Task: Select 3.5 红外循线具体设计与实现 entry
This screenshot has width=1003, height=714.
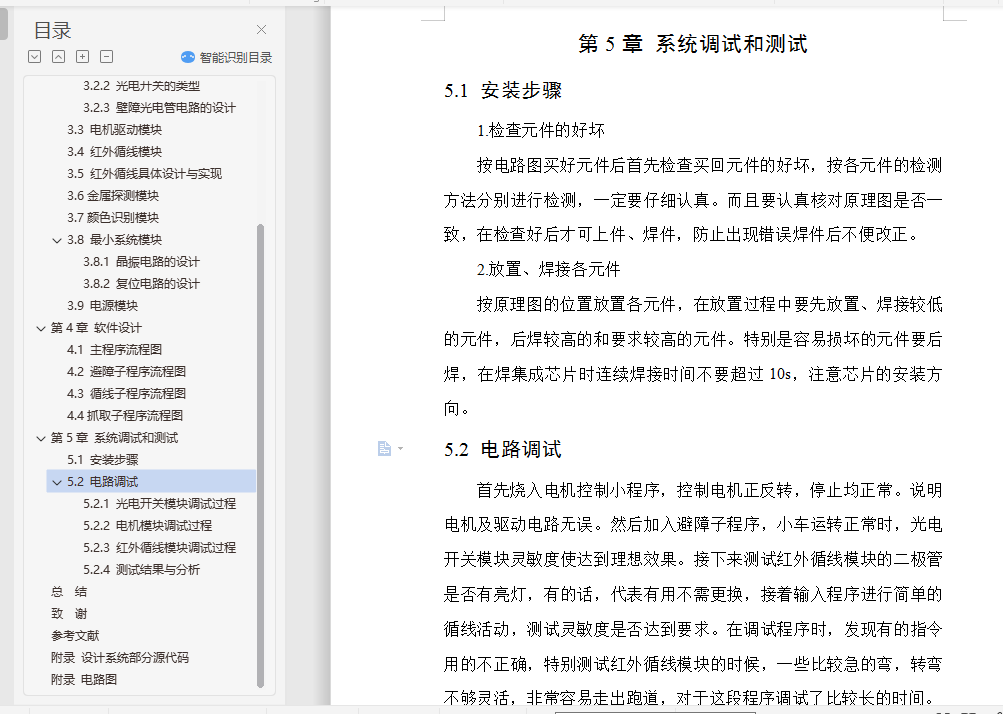Action: pos(145,173)
